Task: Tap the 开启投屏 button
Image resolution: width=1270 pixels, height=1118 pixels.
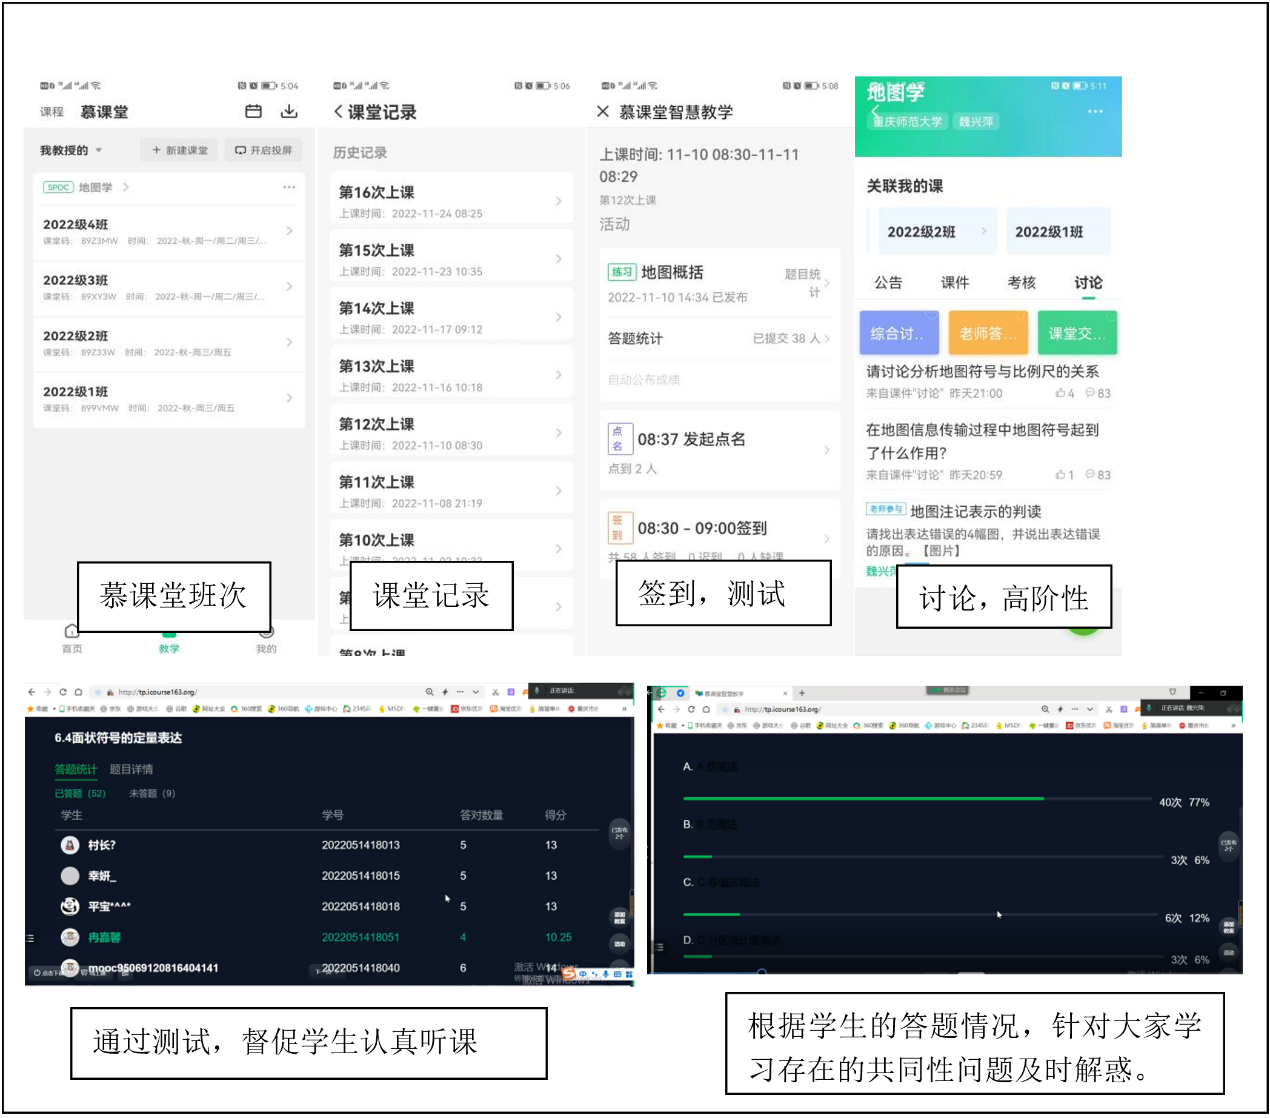Action: click(x=263, y=150)
